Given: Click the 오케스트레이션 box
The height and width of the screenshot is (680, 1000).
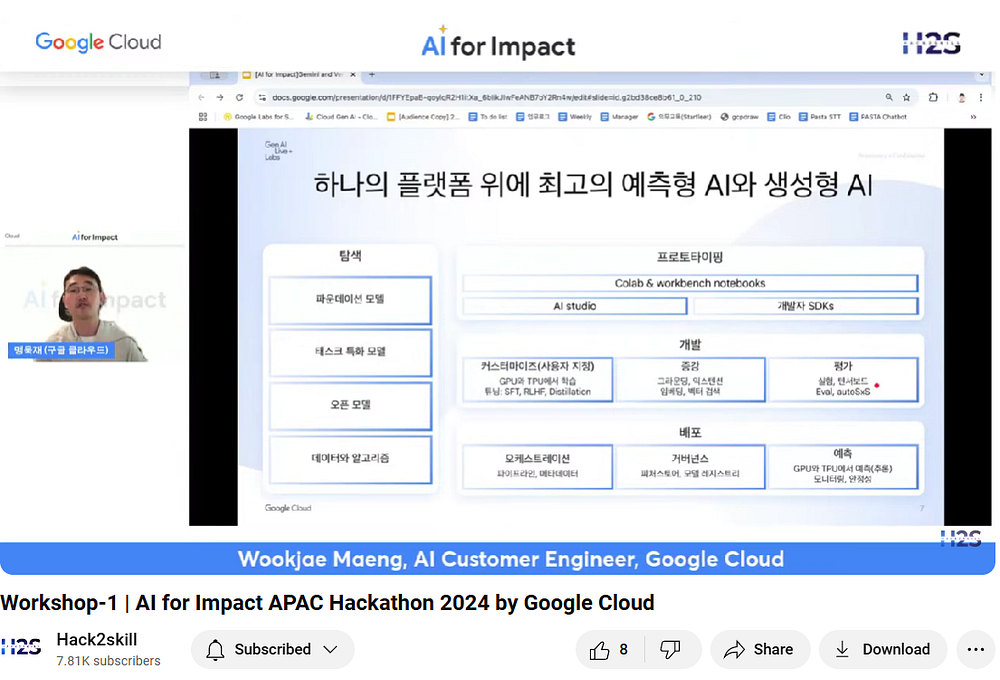Looking at the screenshot, I should 538,466.
